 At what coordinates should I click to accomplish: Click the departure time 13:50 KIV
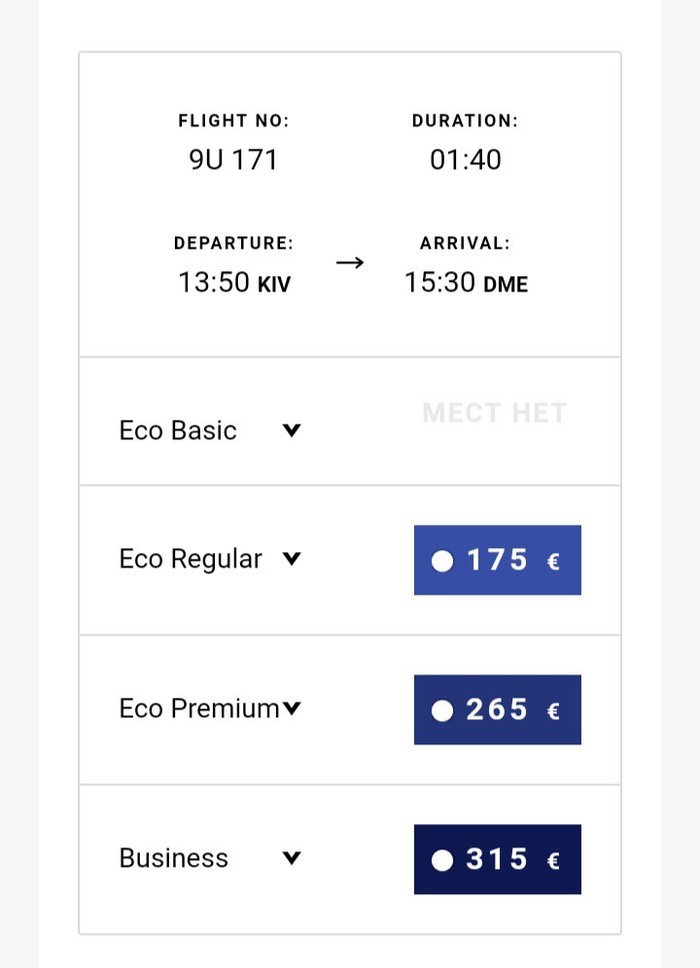[x=234, y=283]
